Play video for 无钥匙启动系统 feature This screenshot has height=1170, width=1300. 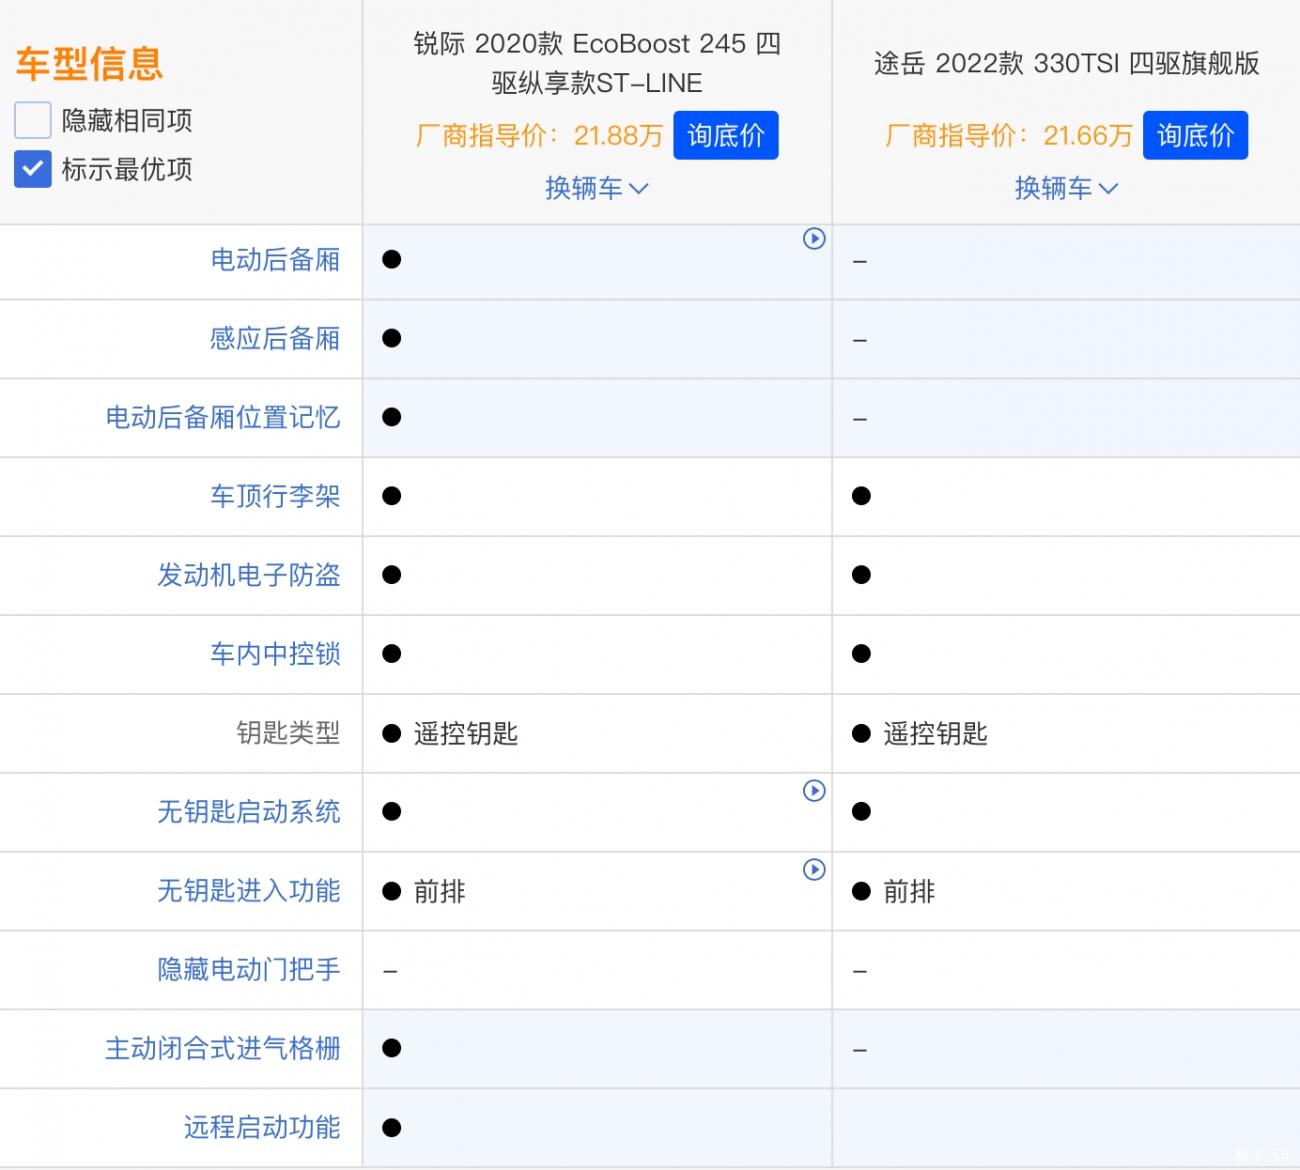[814, 791]
